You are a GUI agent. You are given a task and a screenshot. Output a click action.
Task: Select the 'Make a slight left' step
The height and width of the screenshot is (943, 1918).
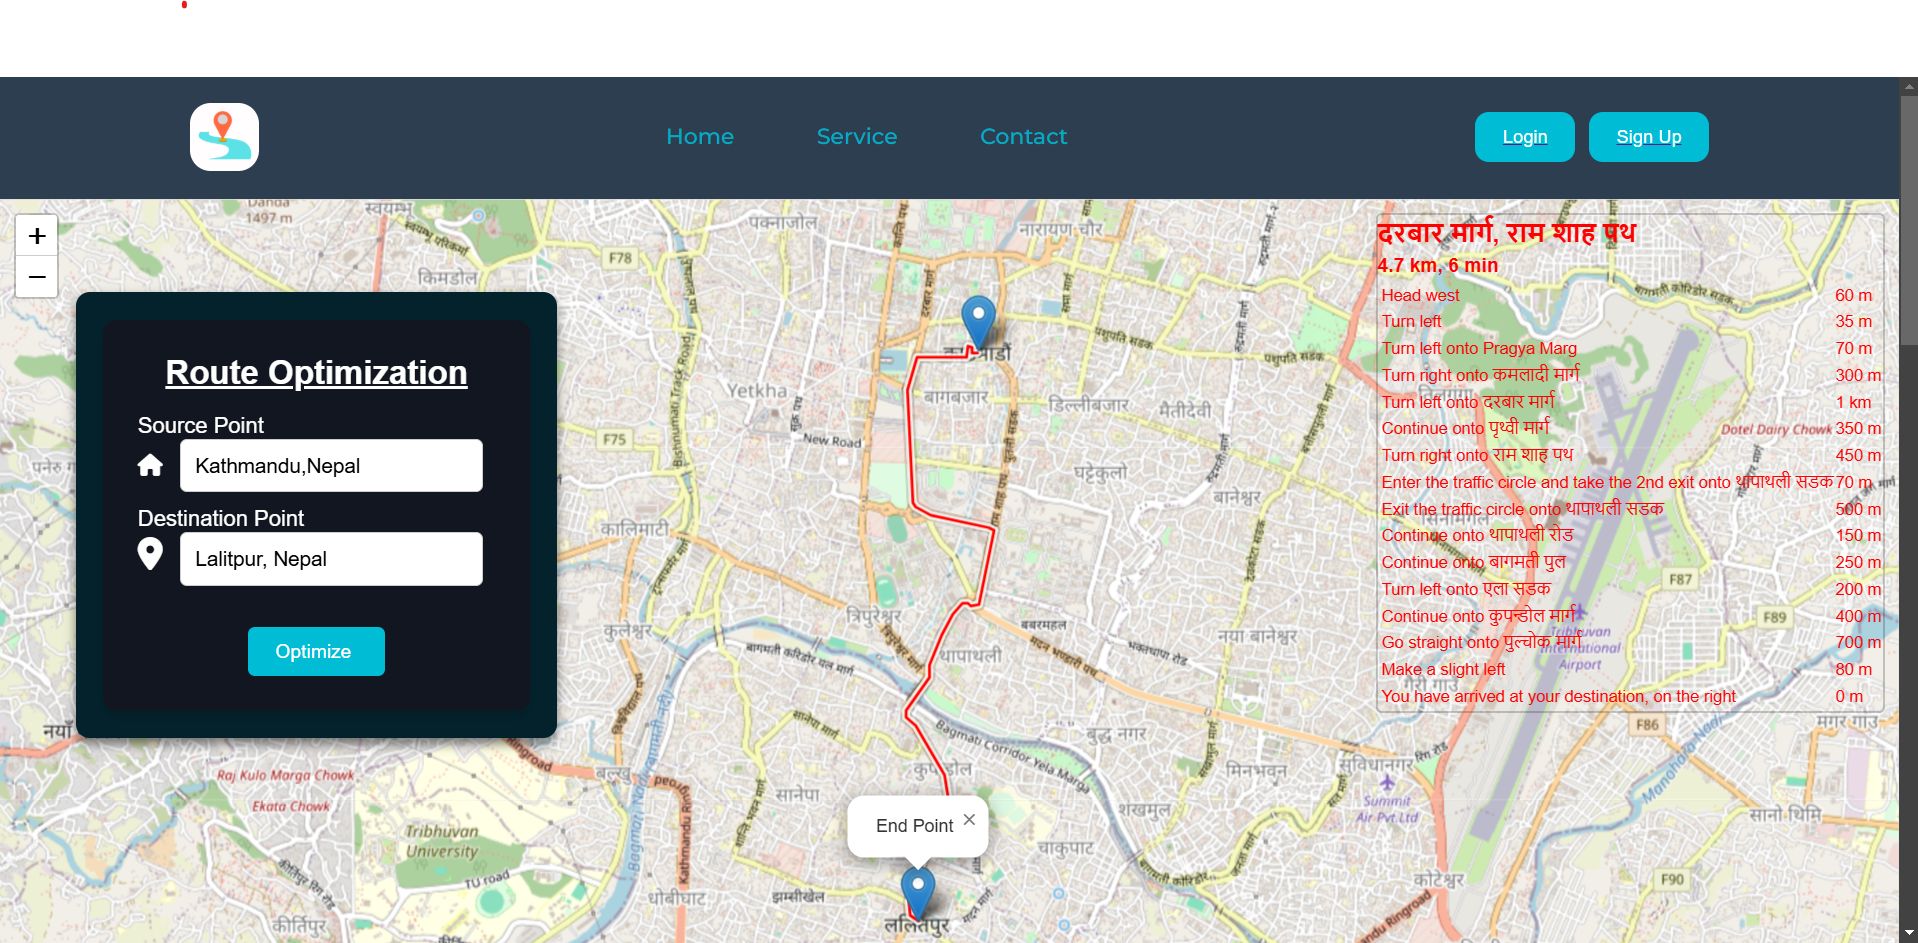tap(1630, 669)
